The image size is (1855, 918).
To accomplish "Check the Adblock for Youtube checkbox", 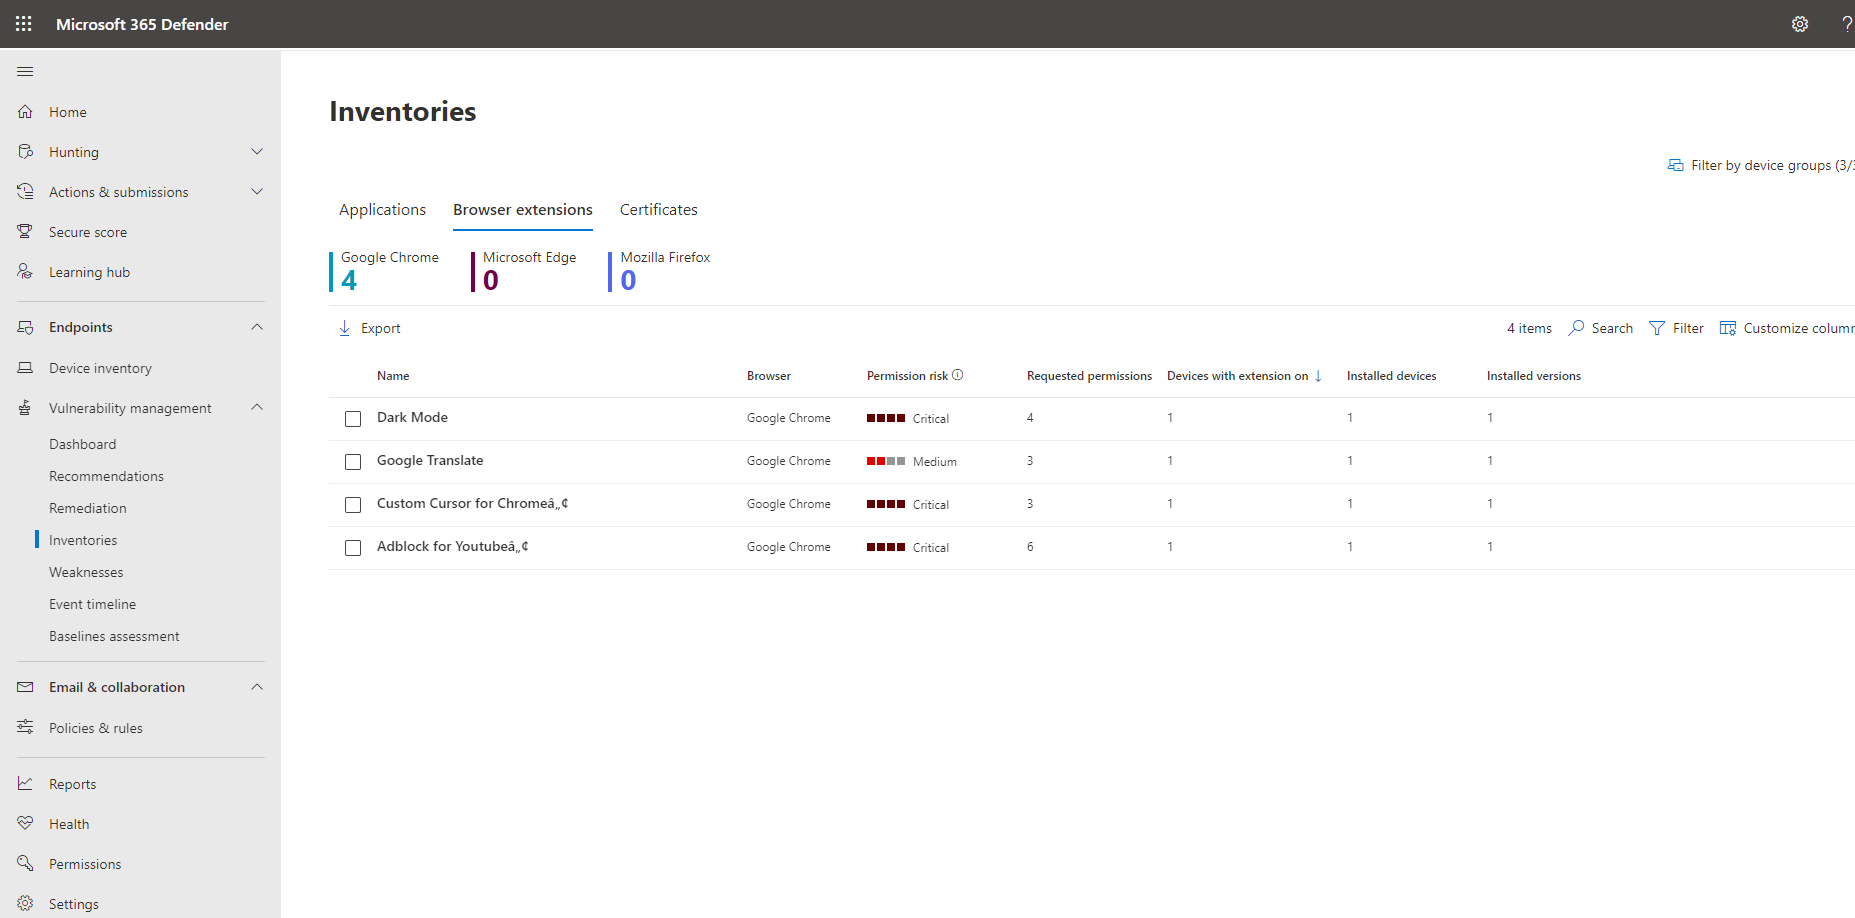I will coord(353,548).
